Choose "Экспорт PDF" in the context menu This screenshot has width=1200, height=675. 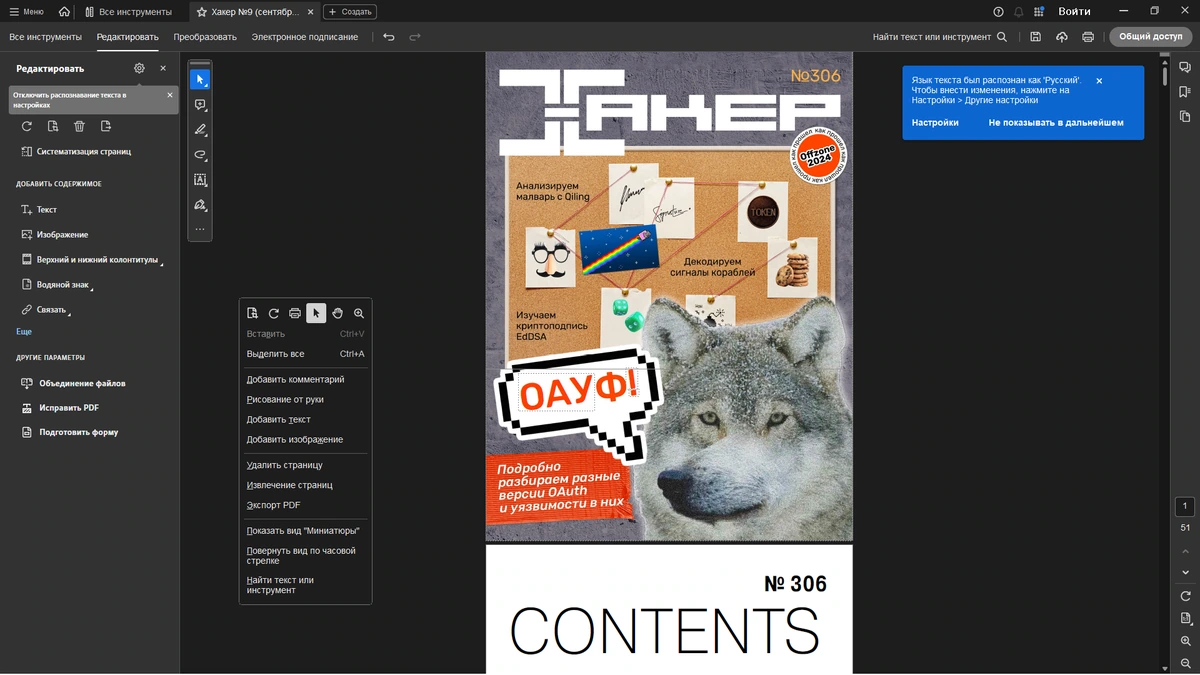305,505
